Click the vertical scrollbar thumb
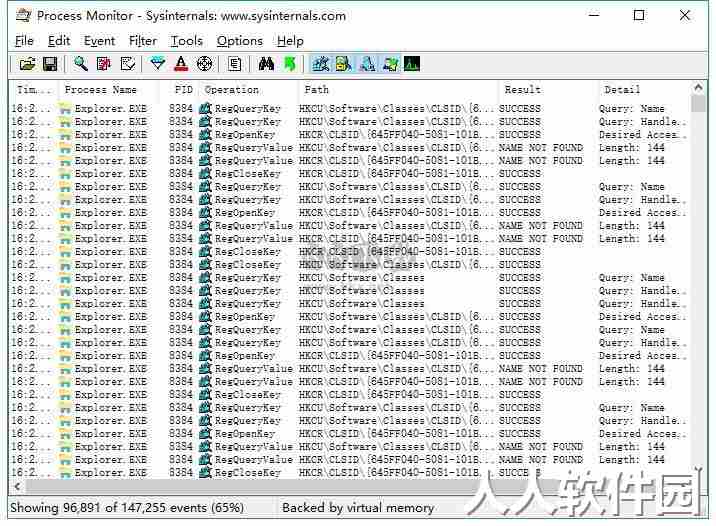 tap(698, 104)
